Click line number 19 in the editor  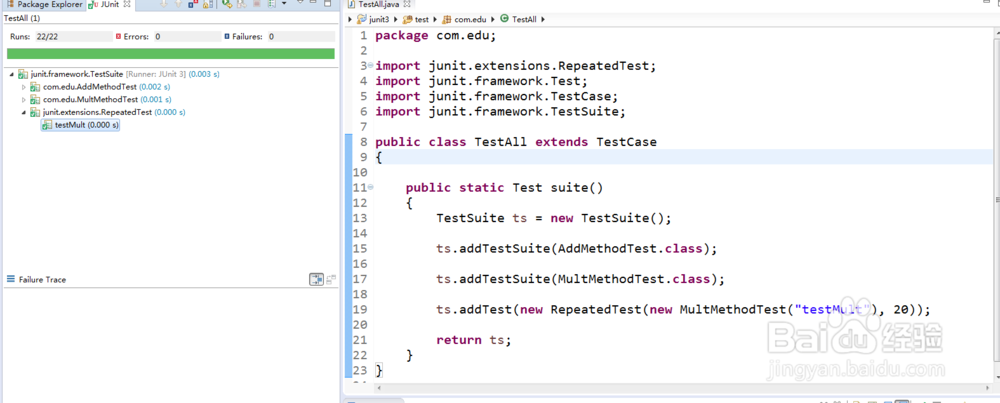(x=359, y=310)
